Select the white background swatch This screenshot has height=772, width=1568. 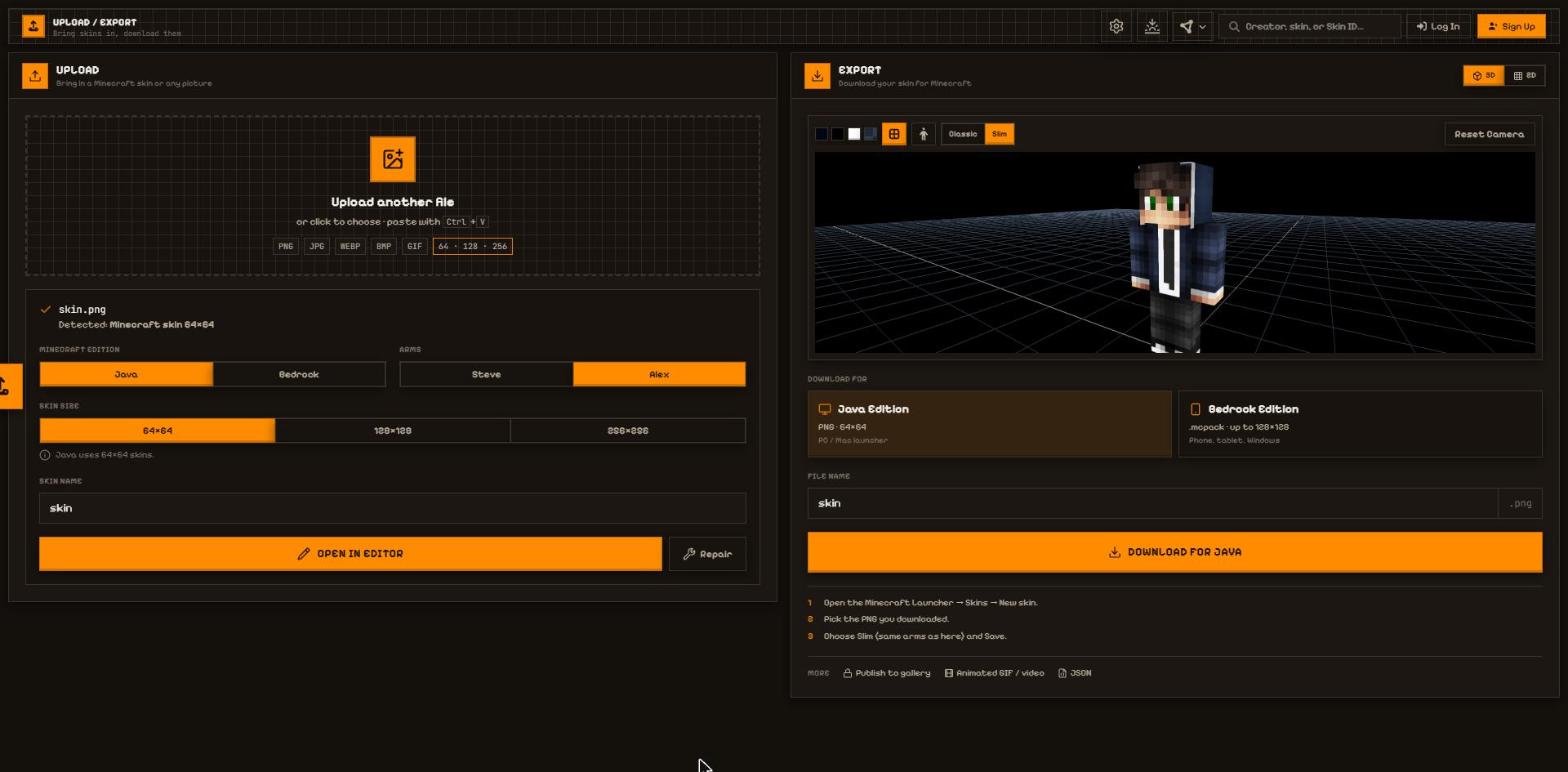click(854, 134)
